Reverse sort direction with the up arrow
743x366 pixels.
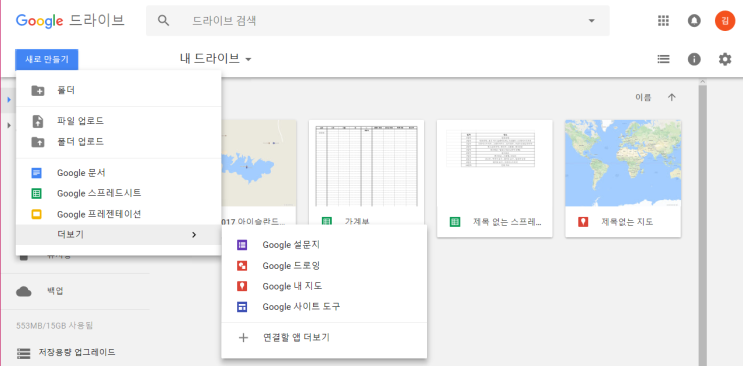click(x=671, y=97)
